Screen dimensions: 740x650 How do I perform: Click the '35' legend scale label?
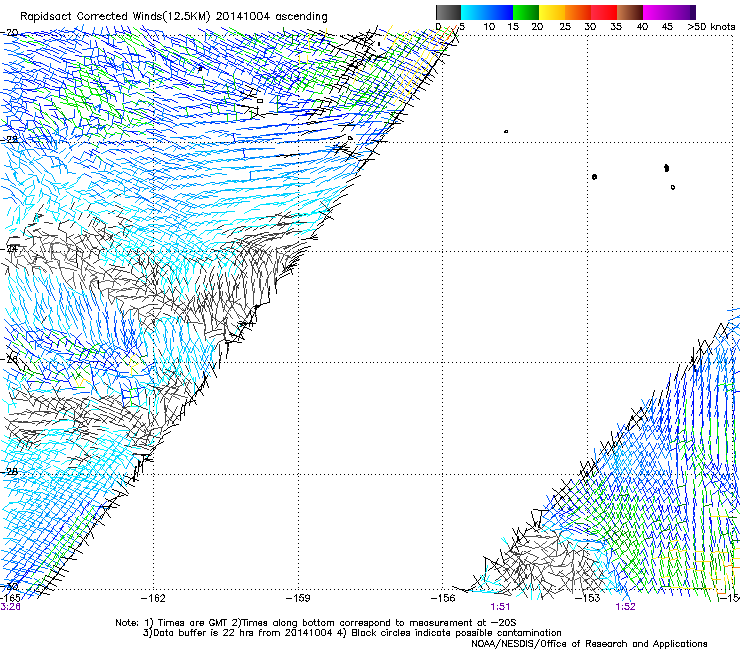click(616, 27)
